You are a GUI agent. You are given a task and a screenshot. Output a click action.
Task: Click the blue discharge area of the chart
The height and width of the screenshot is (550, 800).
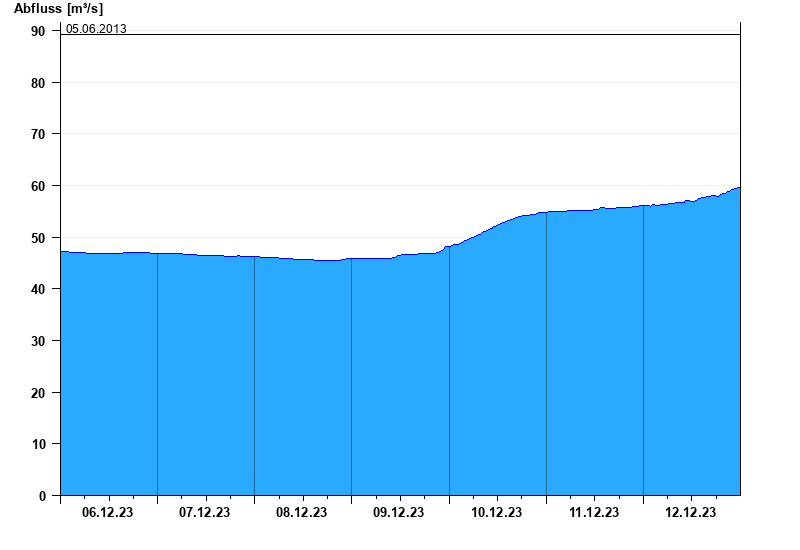click(400, 380)
